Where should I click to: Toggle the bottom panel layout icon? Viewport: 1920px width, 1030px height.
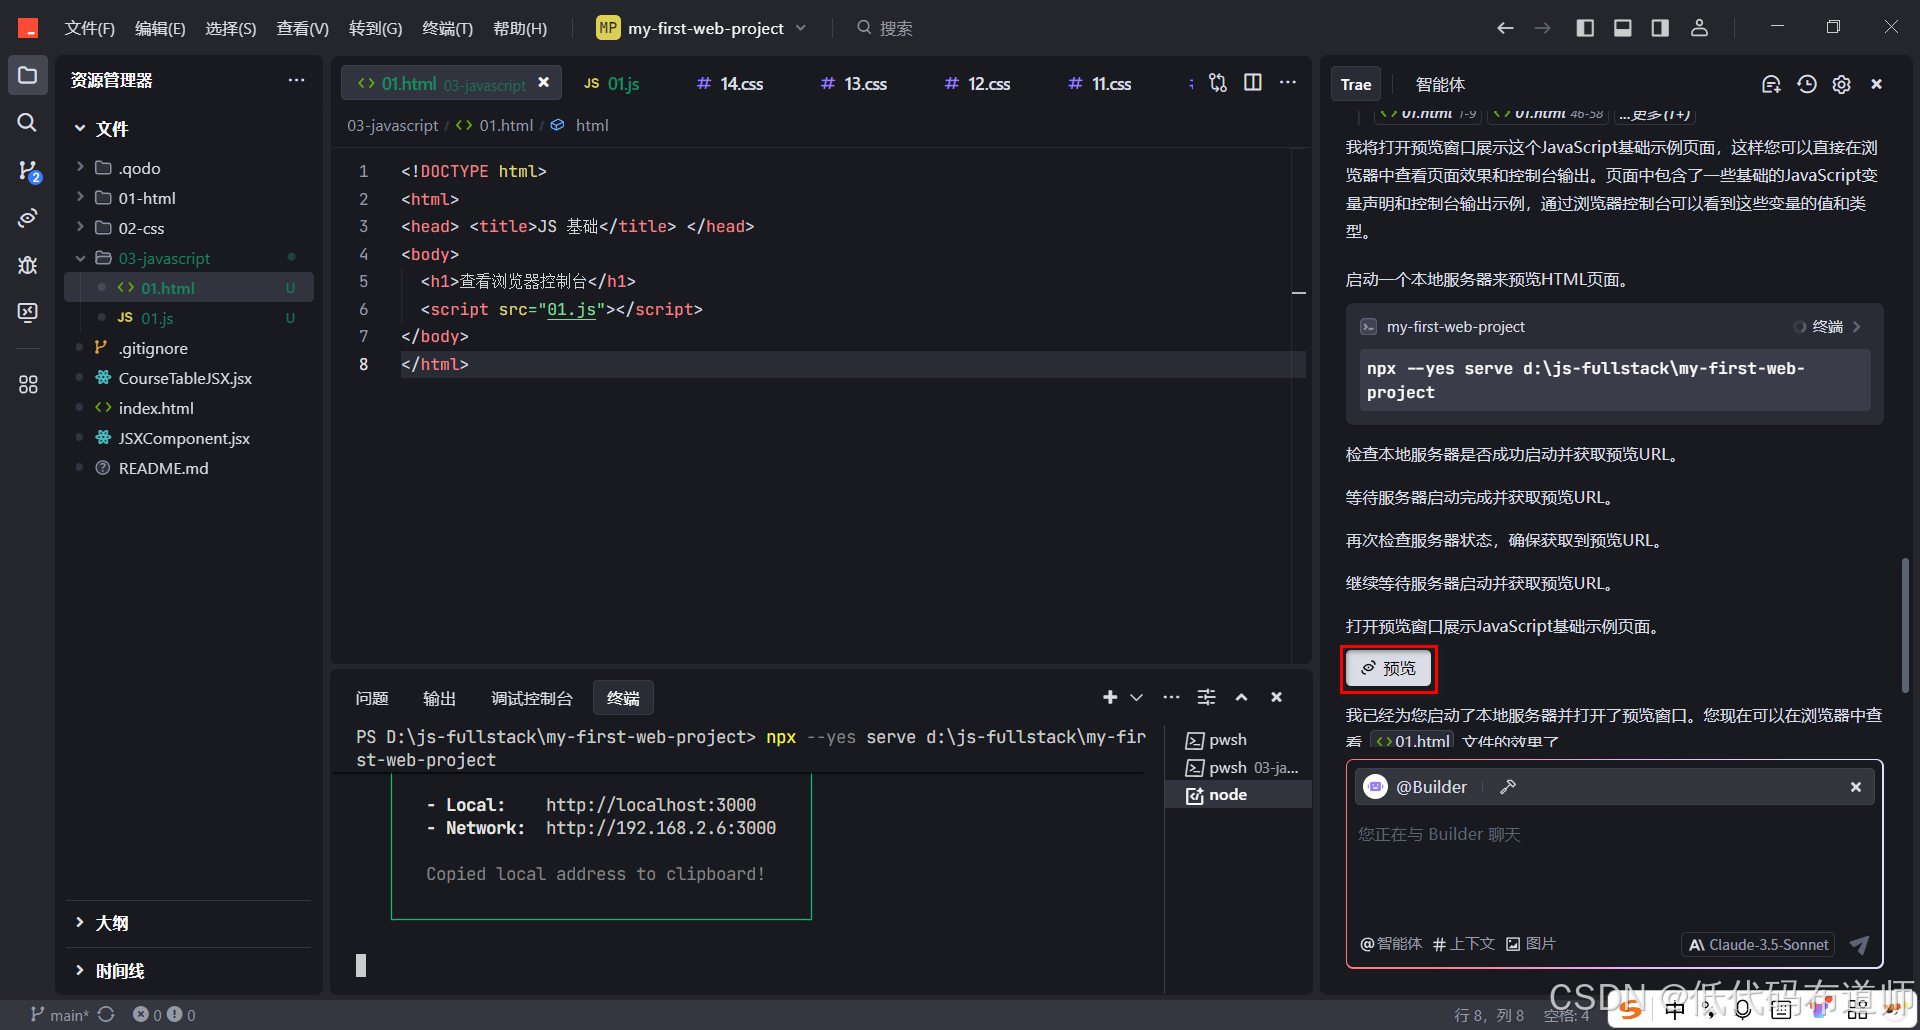pyautogui.click(x=1623, y=28)
